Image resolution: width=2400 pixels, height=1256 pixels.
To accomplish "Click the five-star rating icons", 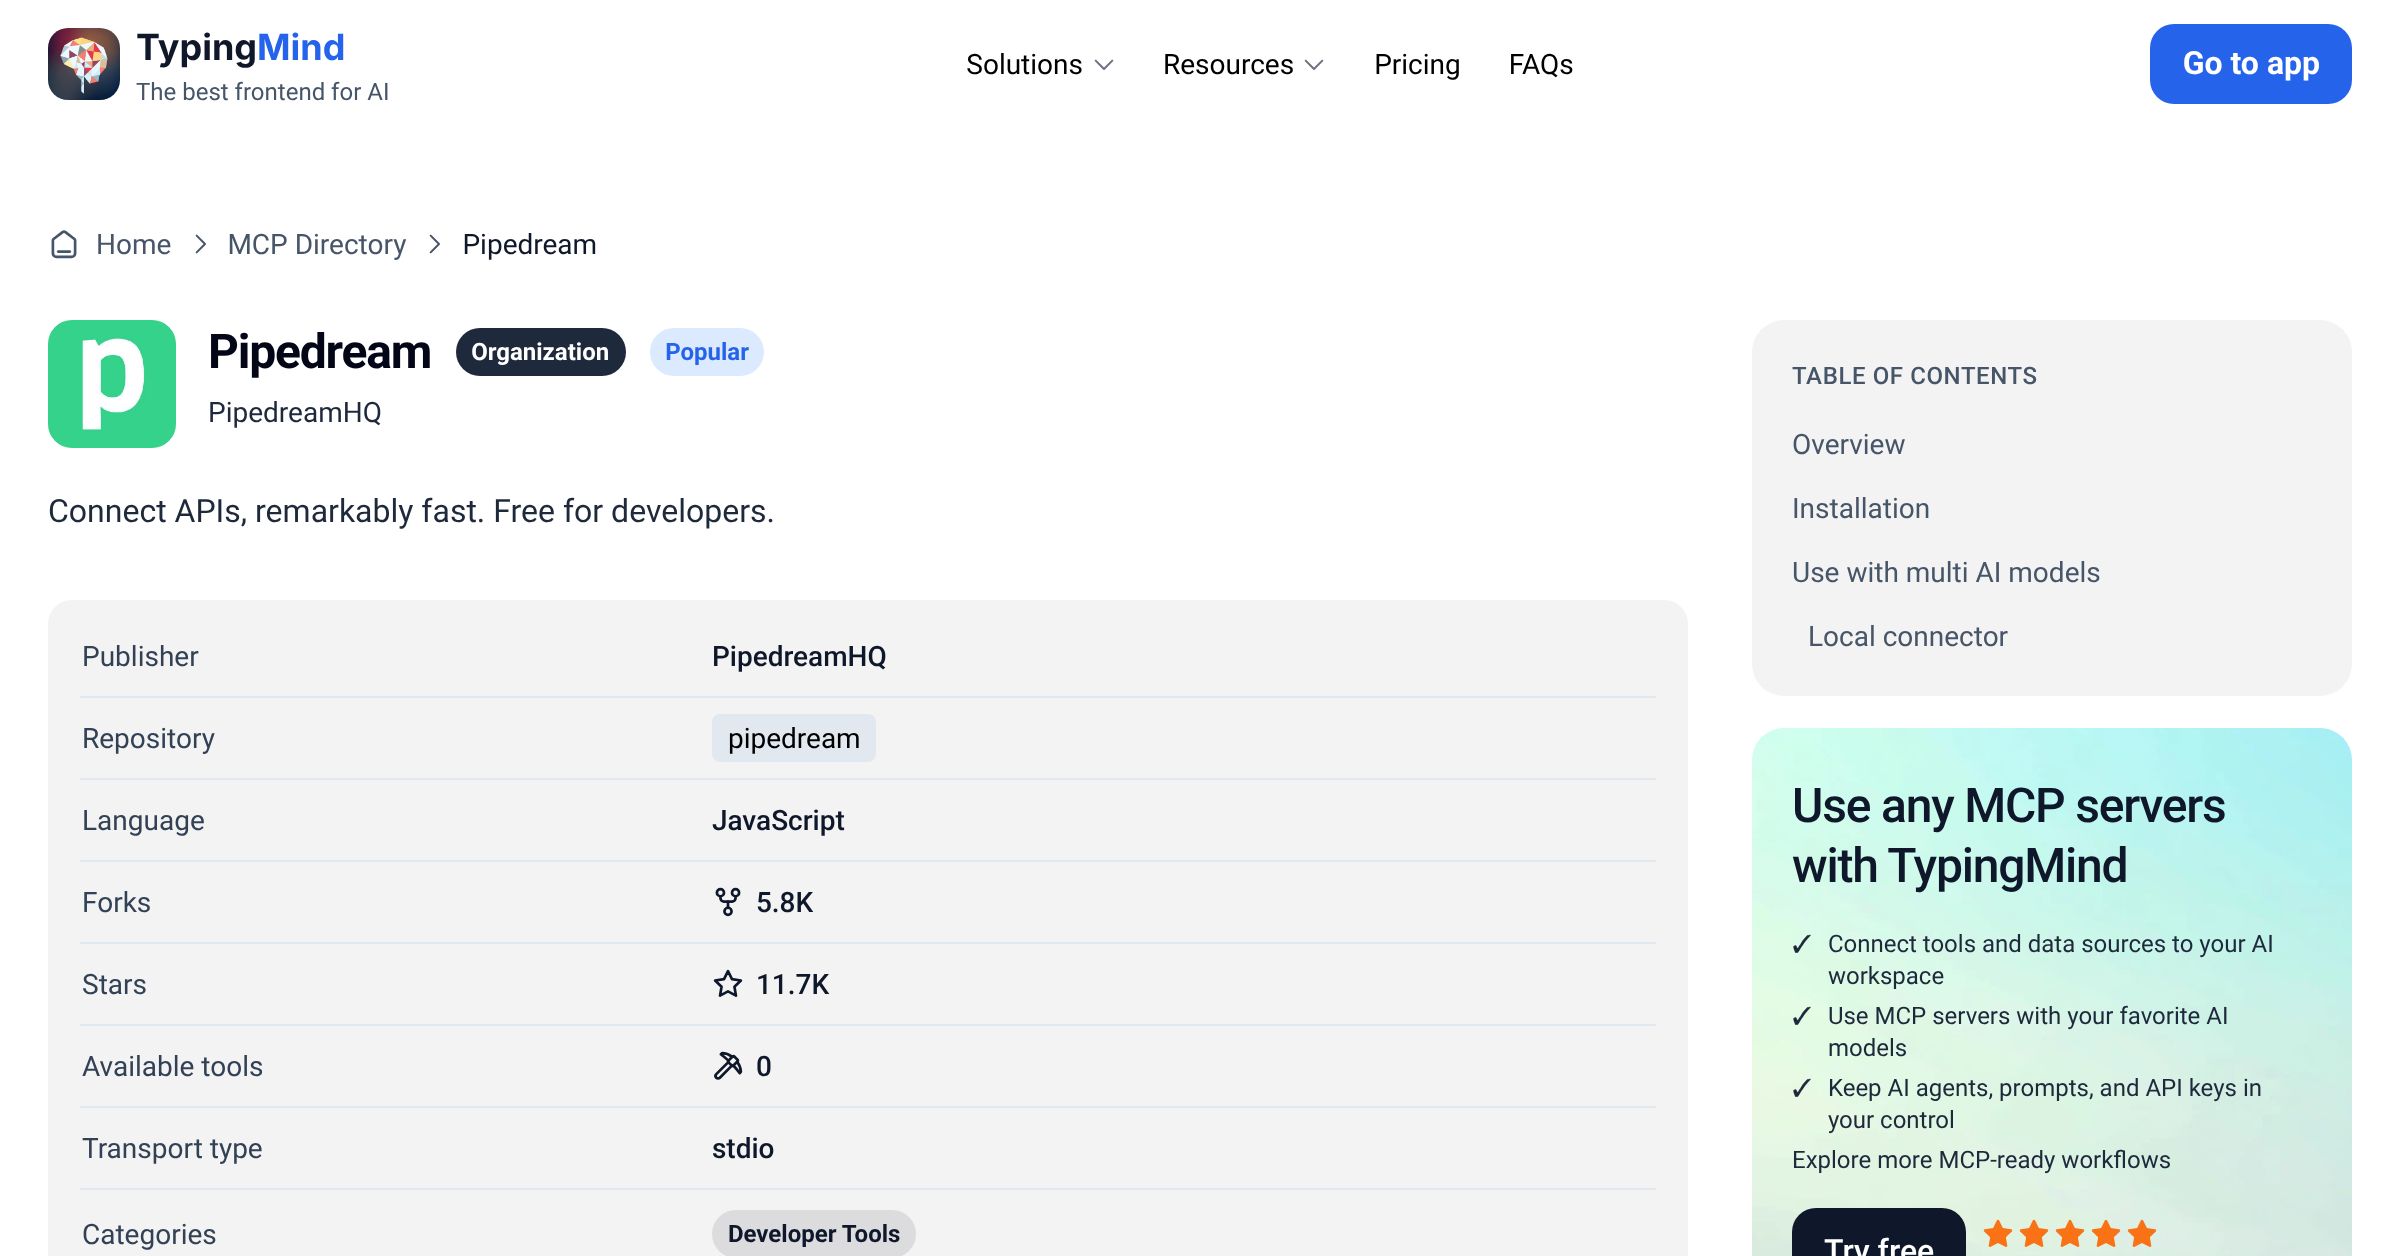I will coord(2070,1234).
